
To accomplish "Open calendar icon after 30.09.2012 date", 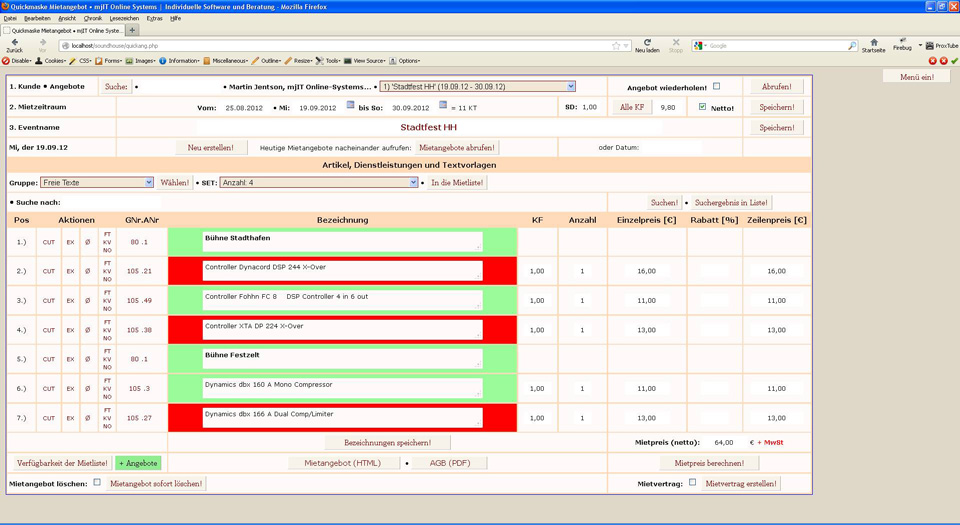I will (x=443, y=105).
